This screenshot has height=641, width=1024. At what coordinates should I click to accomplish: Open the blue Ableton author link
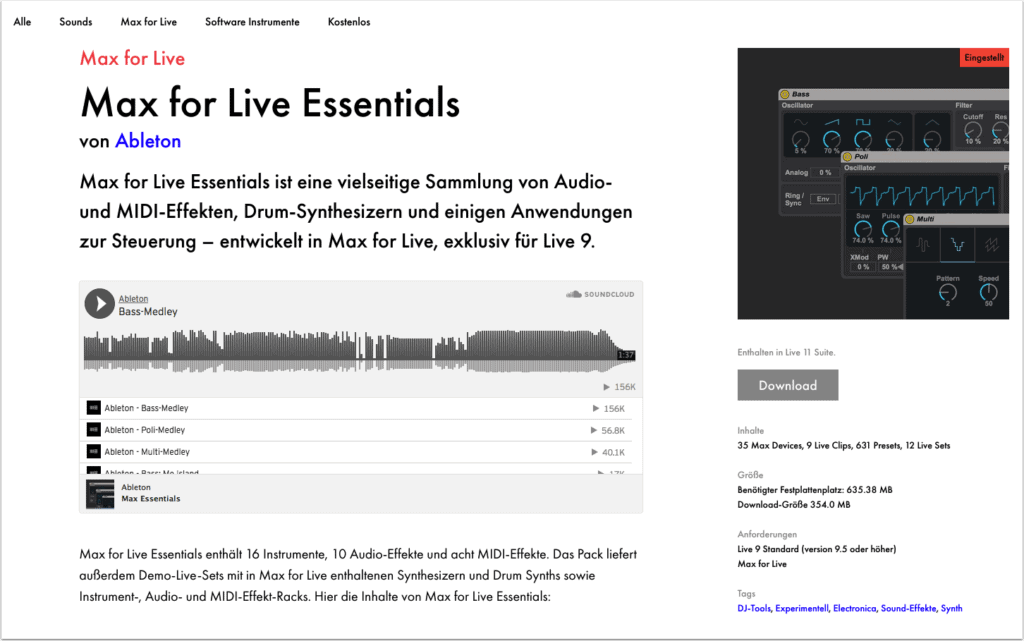pyautogui.click(x=148, y=140)
